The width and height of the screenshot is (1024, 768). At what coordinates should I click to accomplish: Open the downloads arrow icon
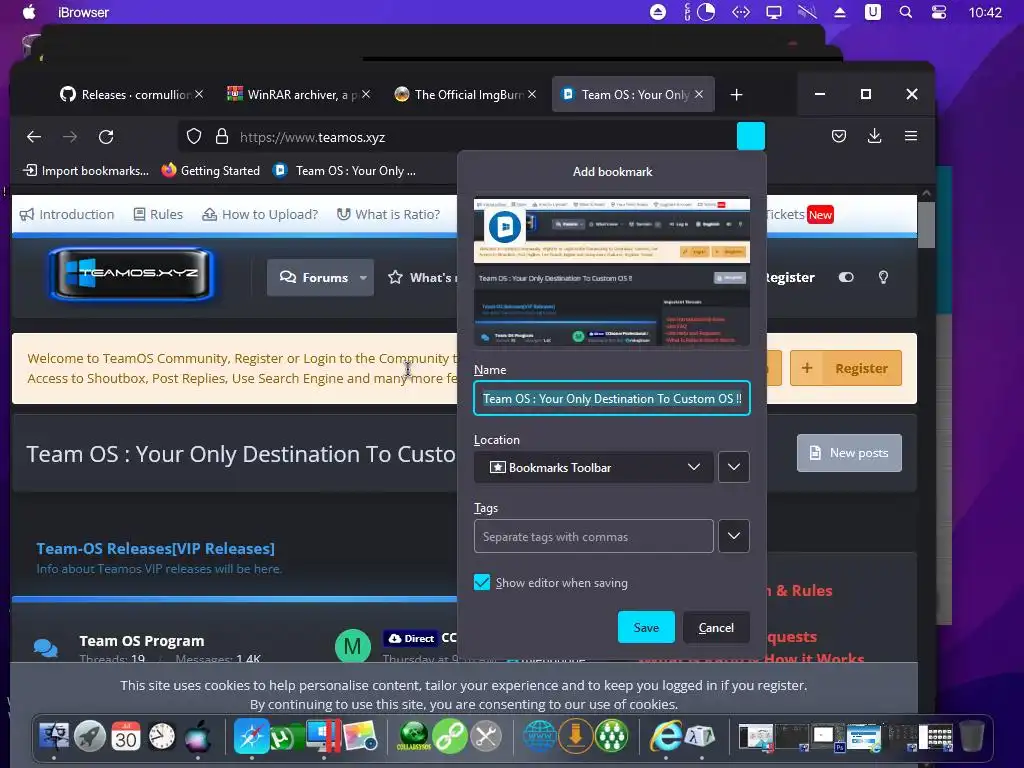click(874, 136)
